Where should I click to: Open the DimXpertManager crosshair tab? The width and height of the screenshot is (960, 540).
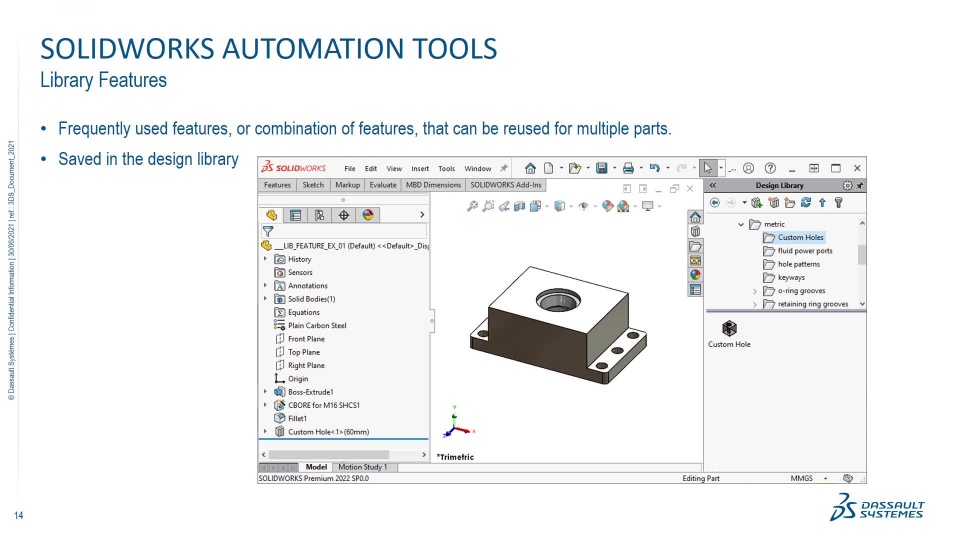[343, 215]
